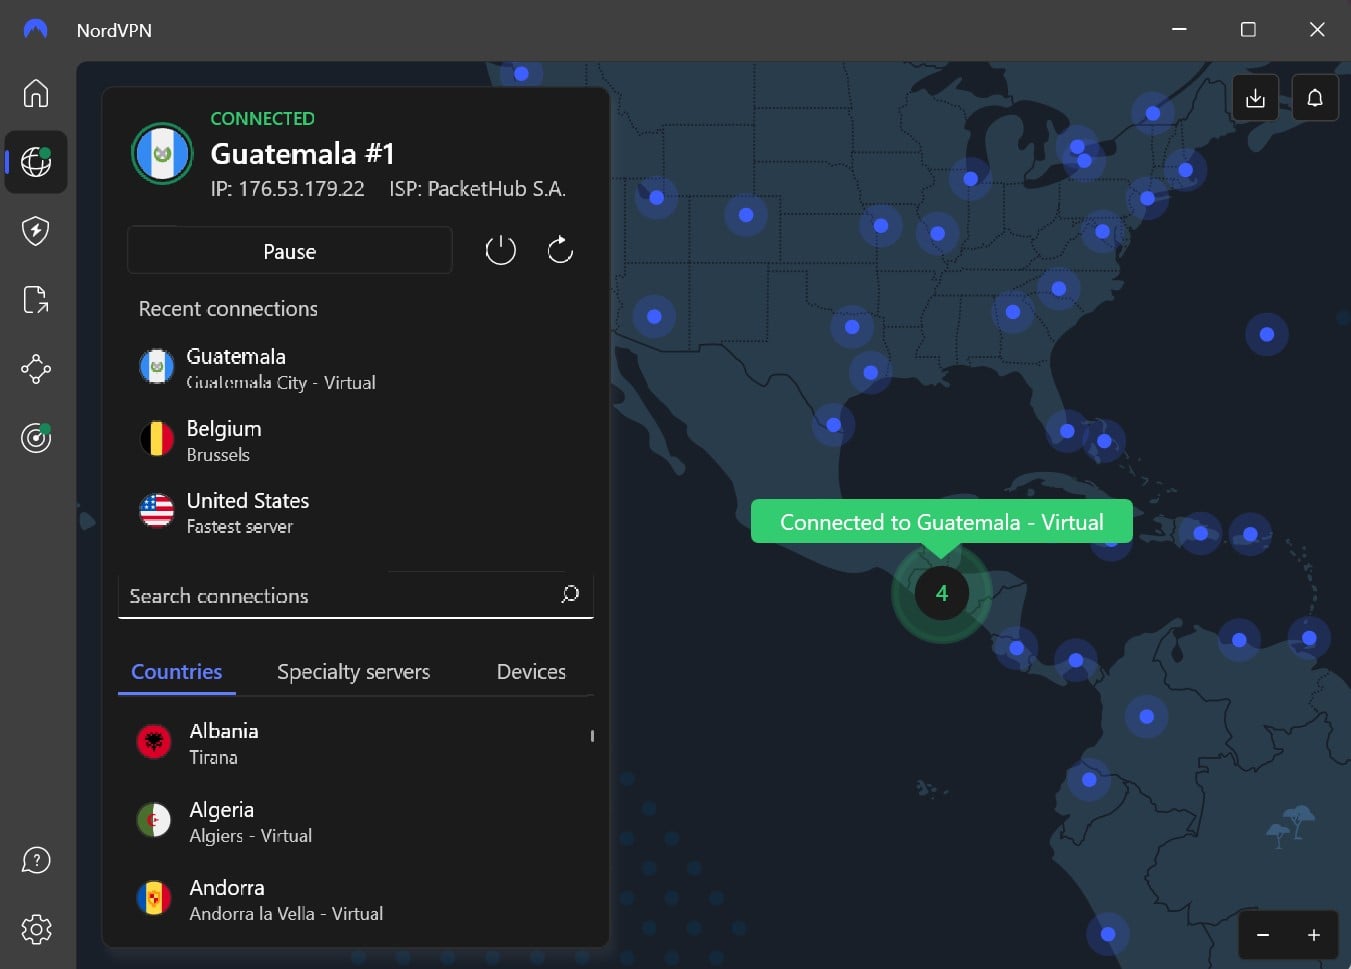Switch to the Devices tab

pyautogui.click(x=530, y=671)
